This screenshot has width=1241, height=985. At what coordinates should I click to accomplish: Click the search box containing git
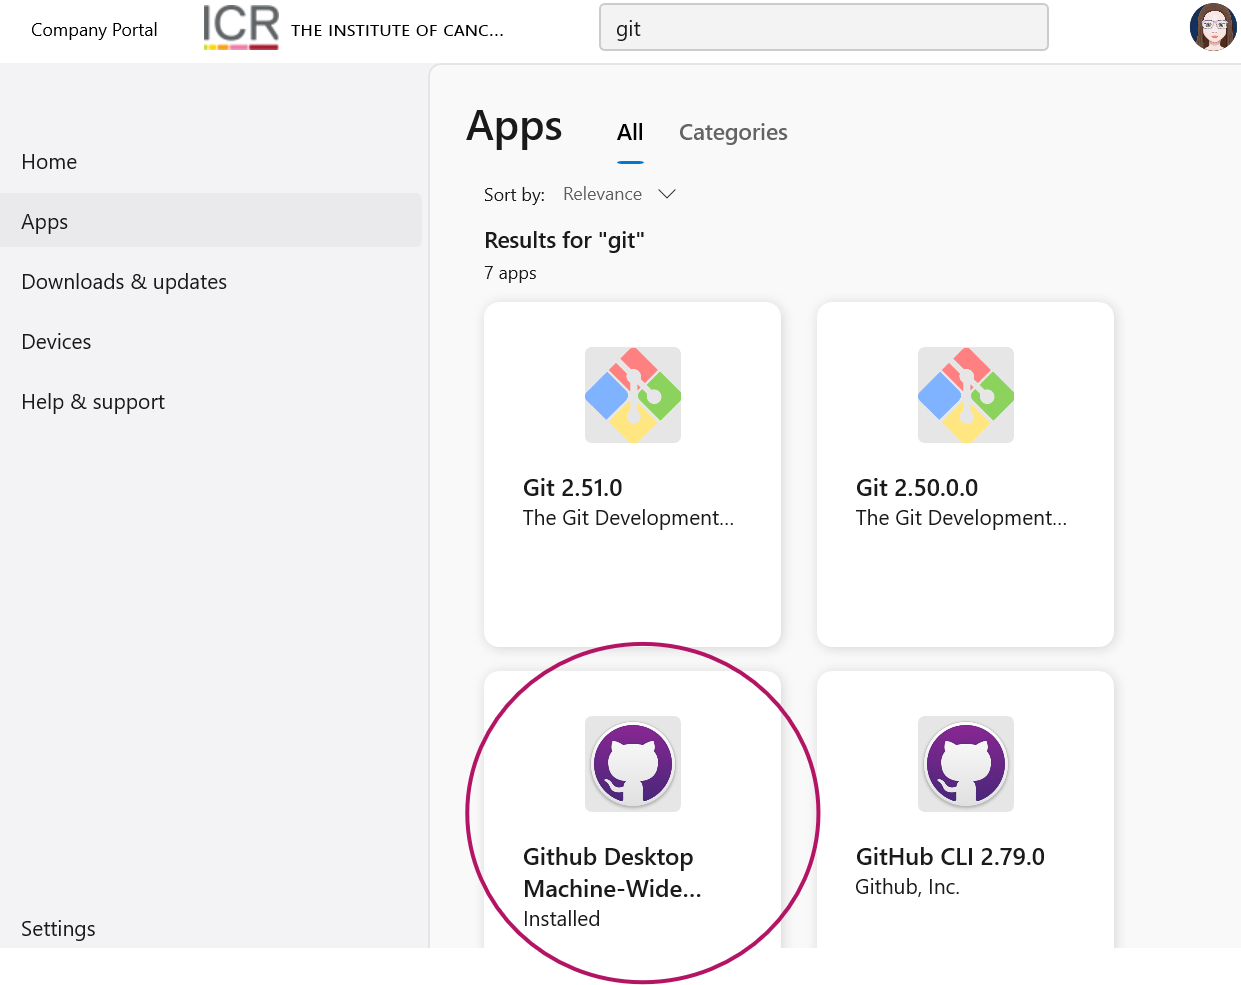[x=824, y=27]
